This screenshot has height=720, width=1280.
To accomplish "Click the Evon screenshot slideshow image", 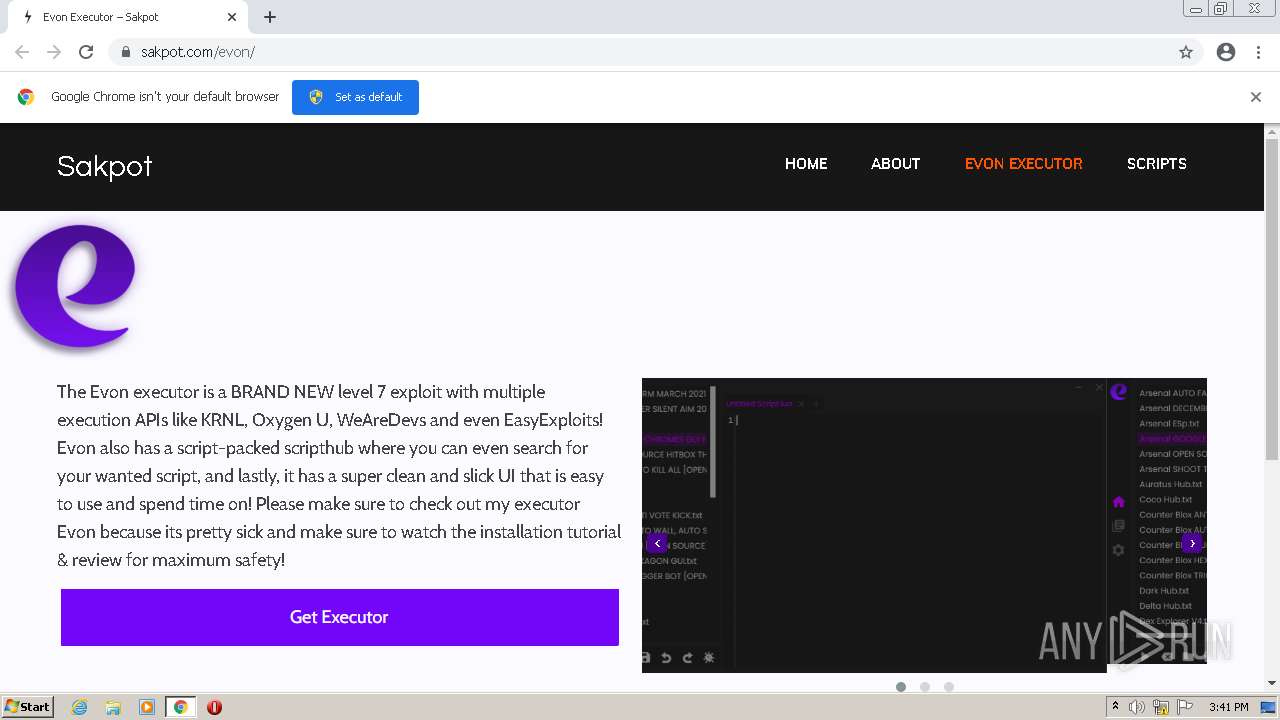I will (x=924, y=525).
